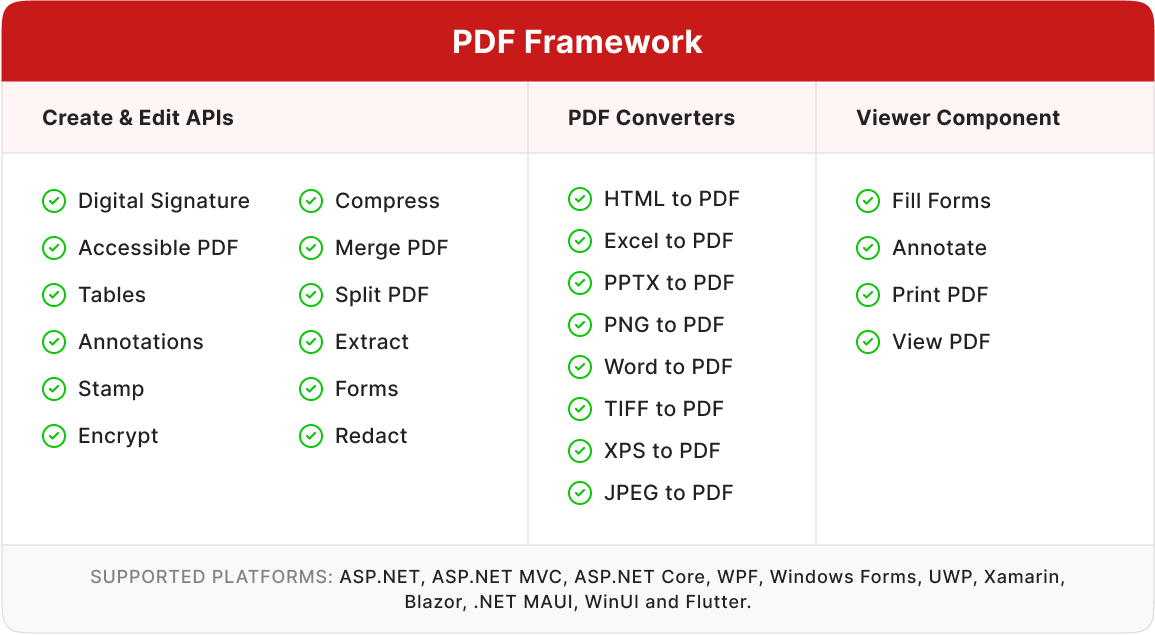Image resolution: width=1155 pixels, height=635 pixels.
Task: Click the check icon beside Digital Signature
Action: point(54,201)
